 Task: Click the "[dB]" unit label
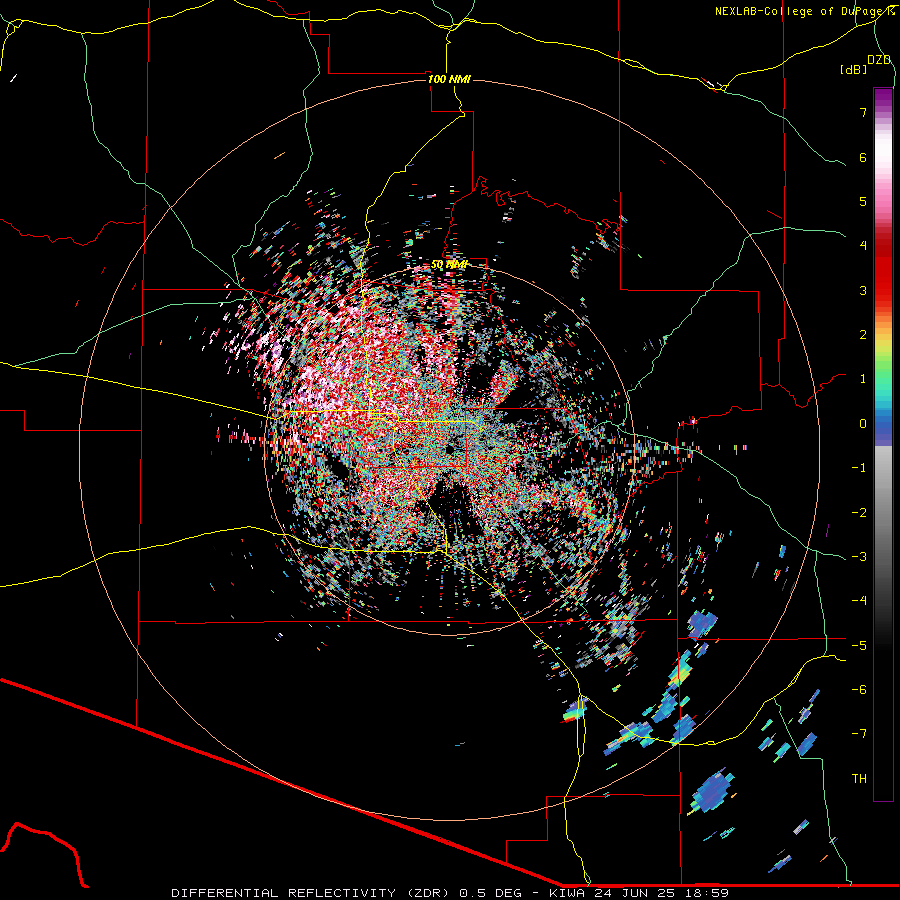click(854, 69)
